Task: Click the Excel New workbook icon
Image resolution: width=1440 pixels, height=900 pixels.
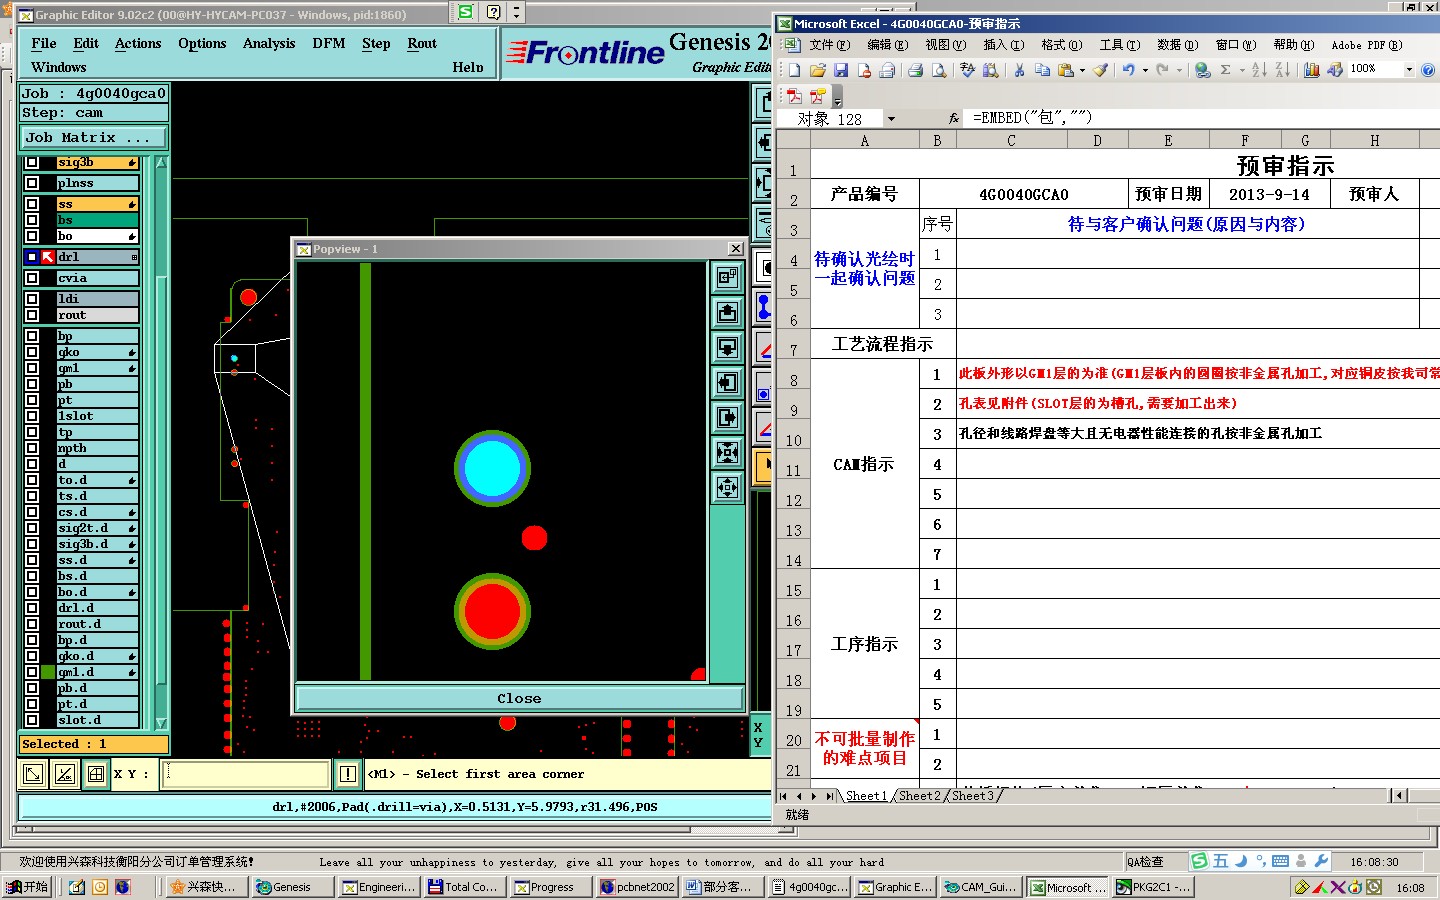Action: pyautogui.click(x=794, y=70)
